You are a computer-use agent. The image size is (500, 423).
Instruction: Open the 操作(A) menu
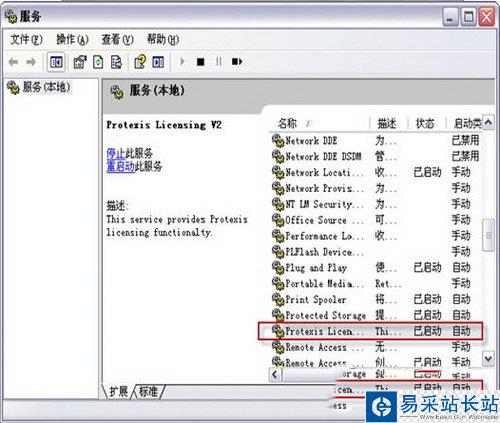coord(72,39)
